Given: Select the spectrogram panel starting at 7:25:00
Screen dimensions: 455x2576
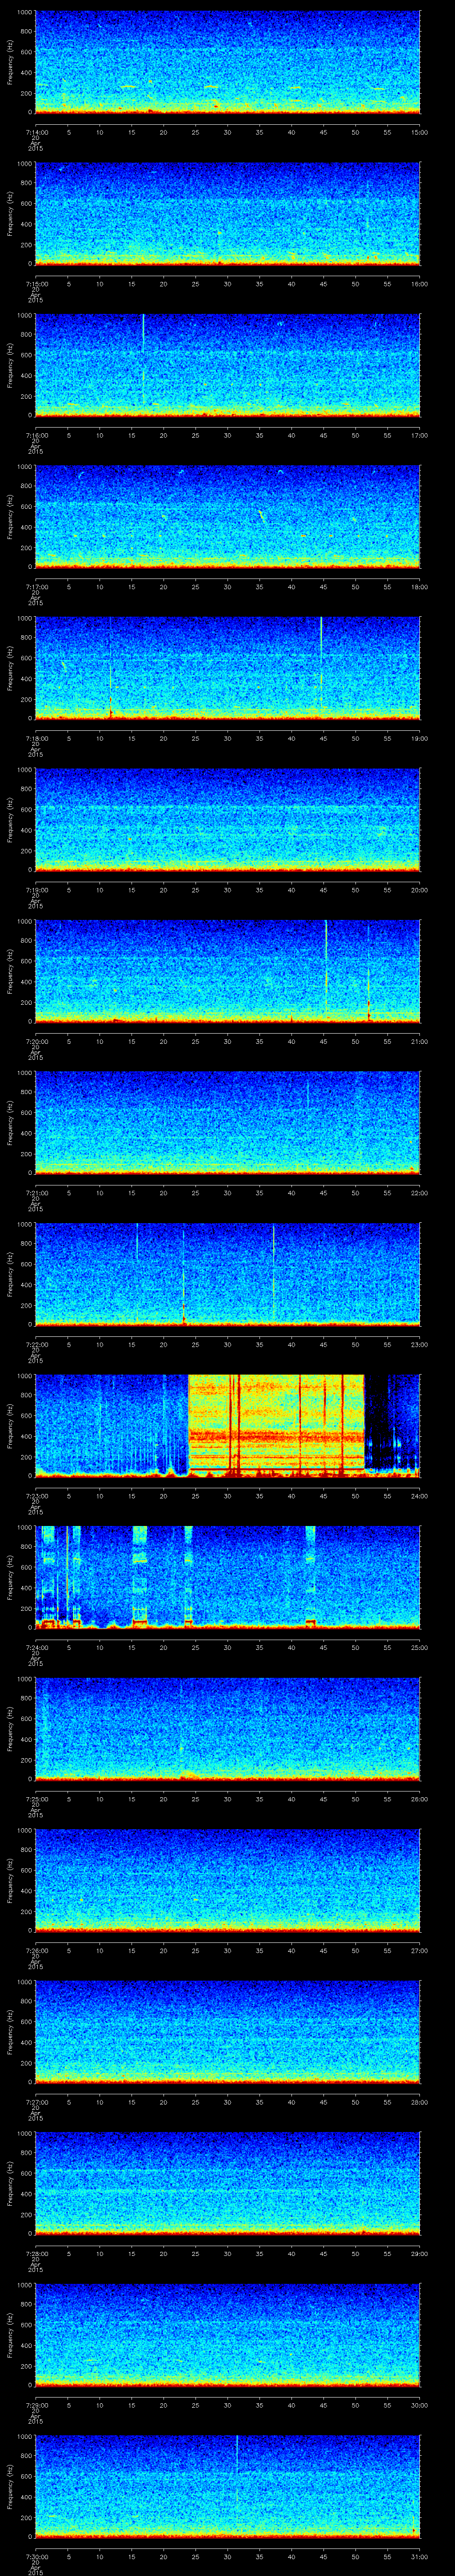Looking at the screenshot, I should [227, 1728].
